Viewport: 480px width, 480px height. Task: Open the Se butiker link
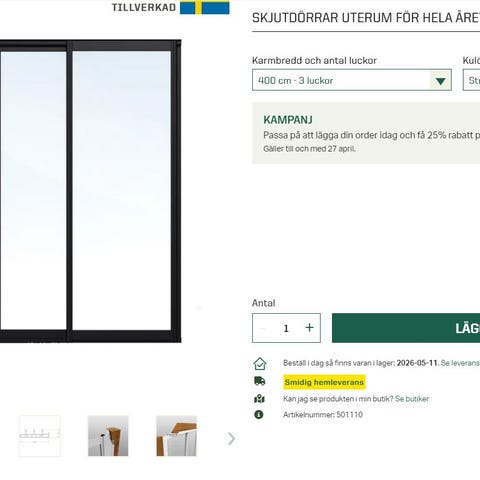pyautogui.click(x=412, y=399)
